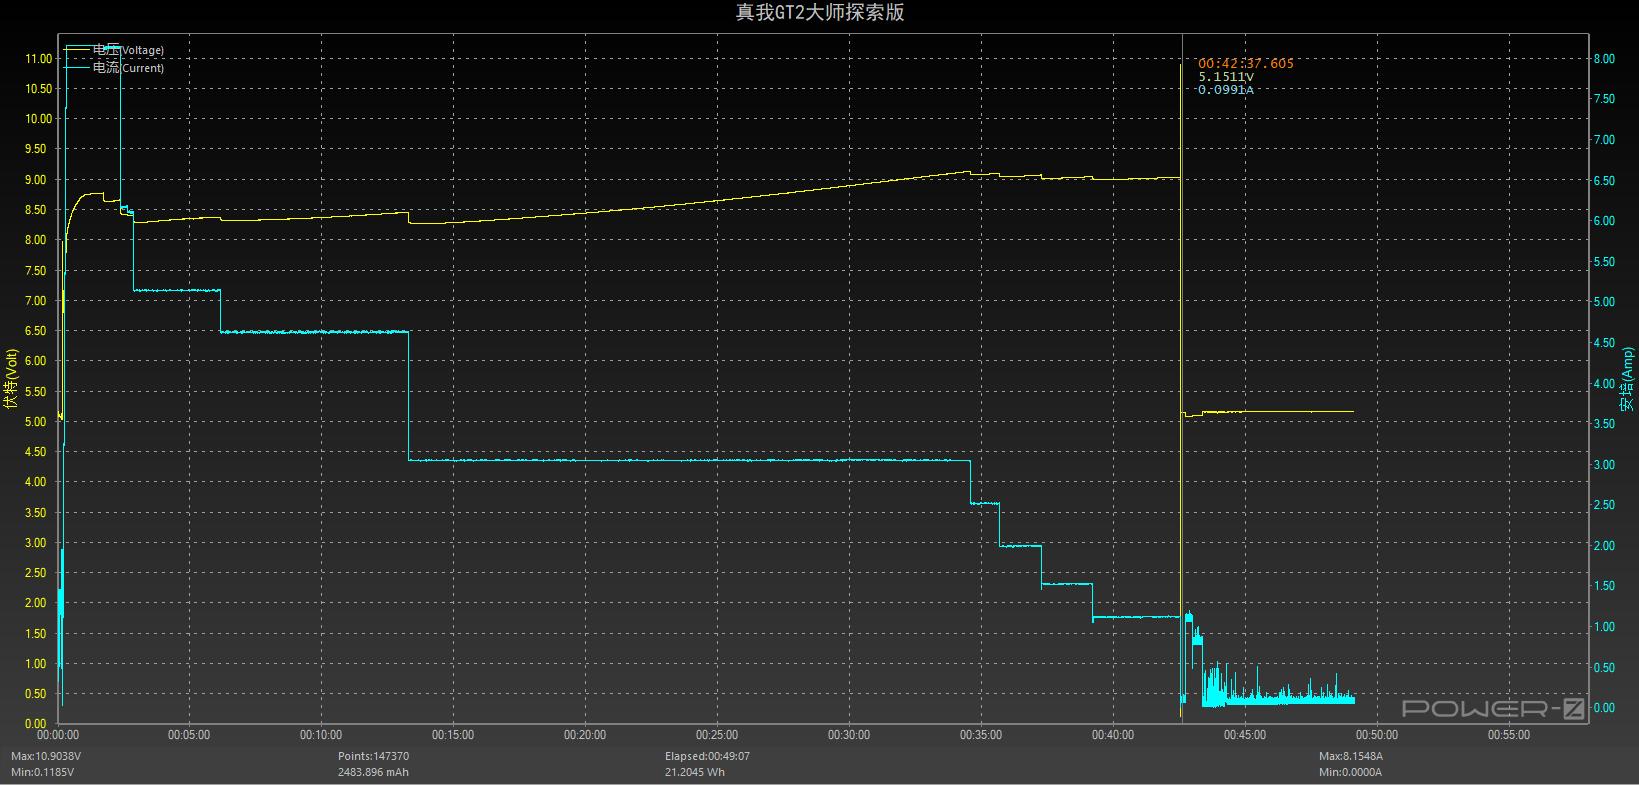Click the cursor current readout 0.0991A
The height and width of the screenshot is (785, 1639).
1225,90
